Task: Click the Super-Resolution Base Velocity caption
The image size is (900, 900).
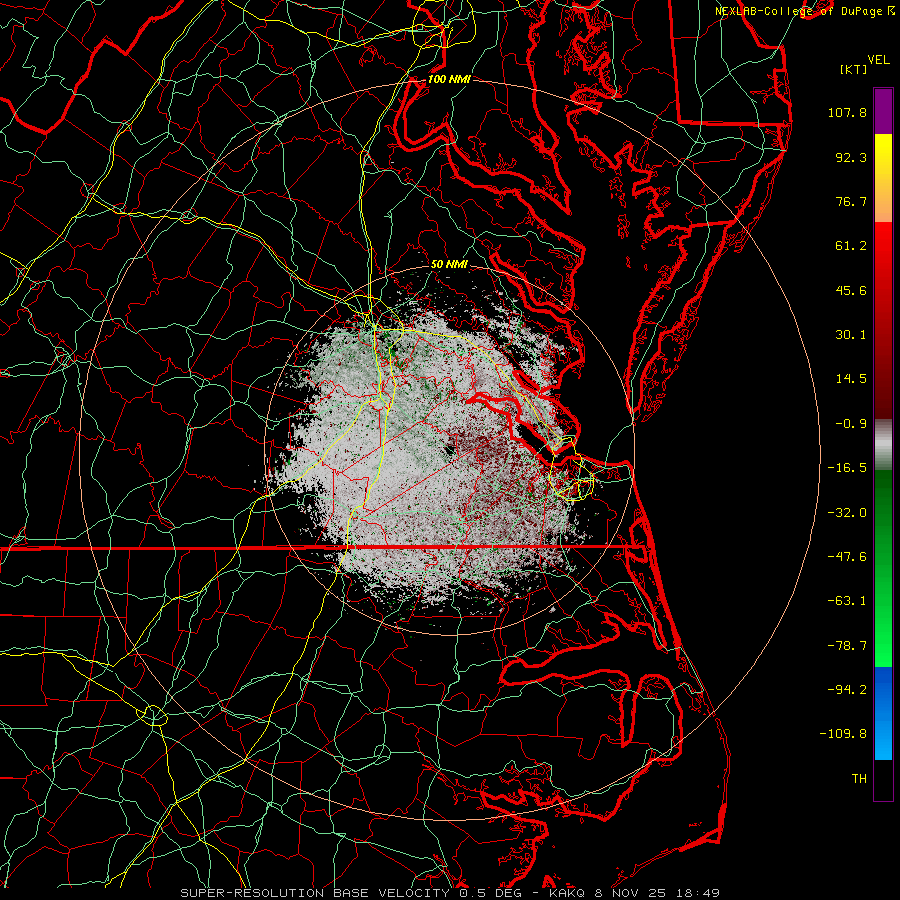Action: point(450,893)
